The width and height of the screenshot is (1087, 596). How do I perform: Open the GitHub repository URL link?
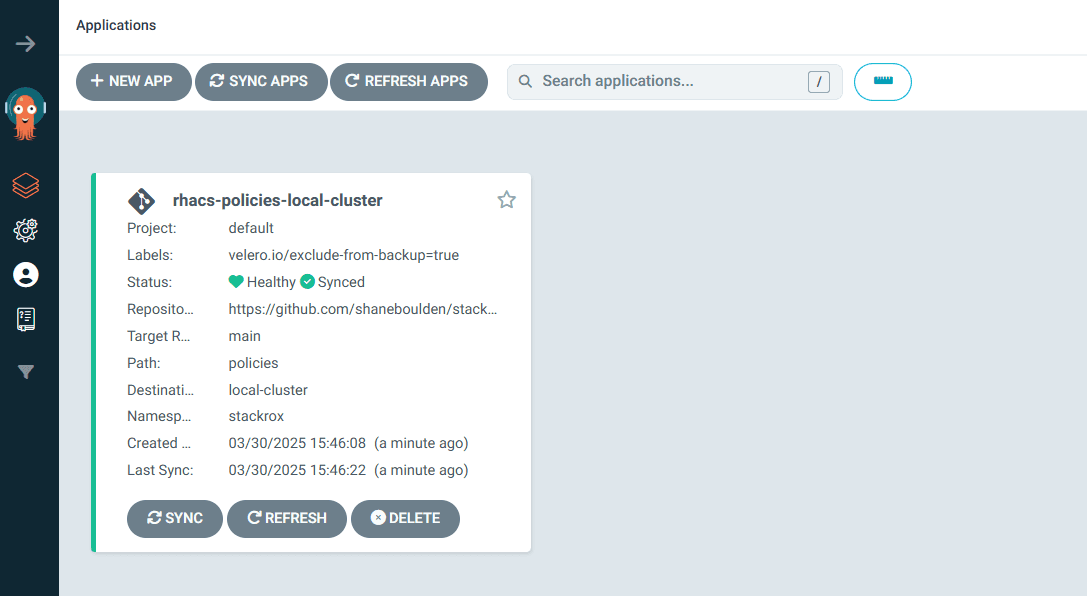point(362,310)
